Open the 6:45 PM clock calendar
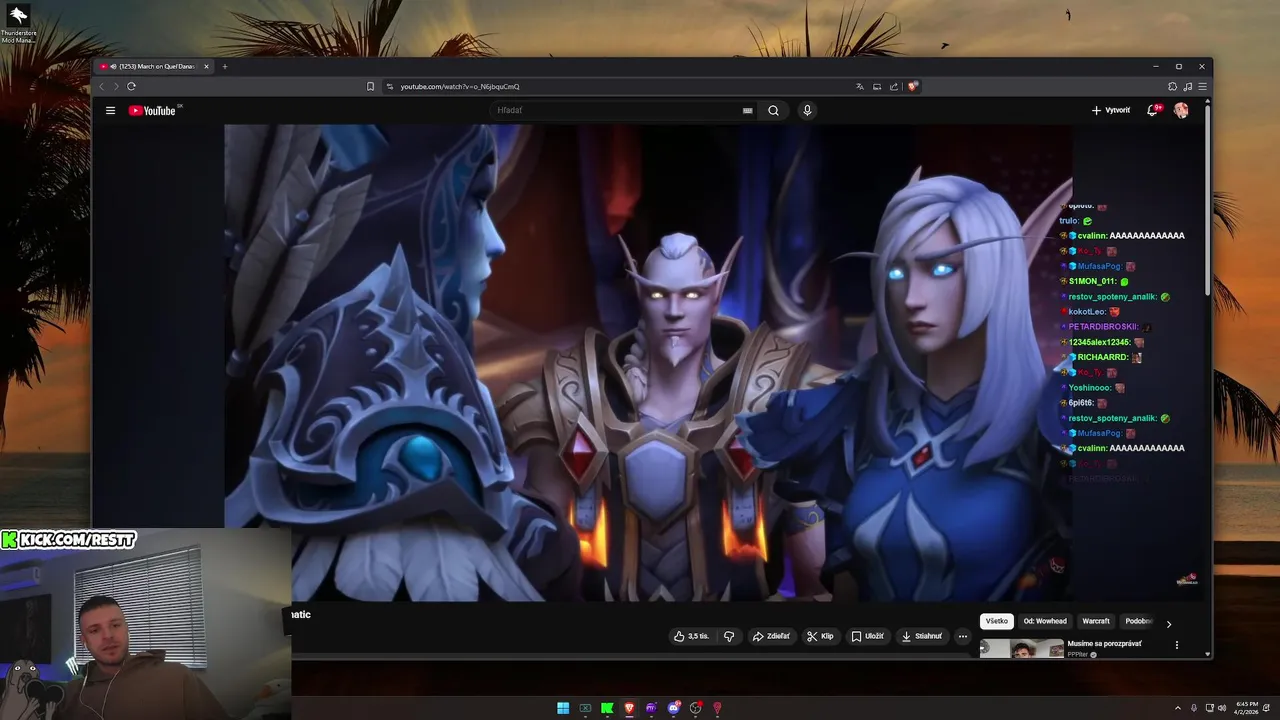Viewport: 1280px width, 720px height. pos(1247,708)
